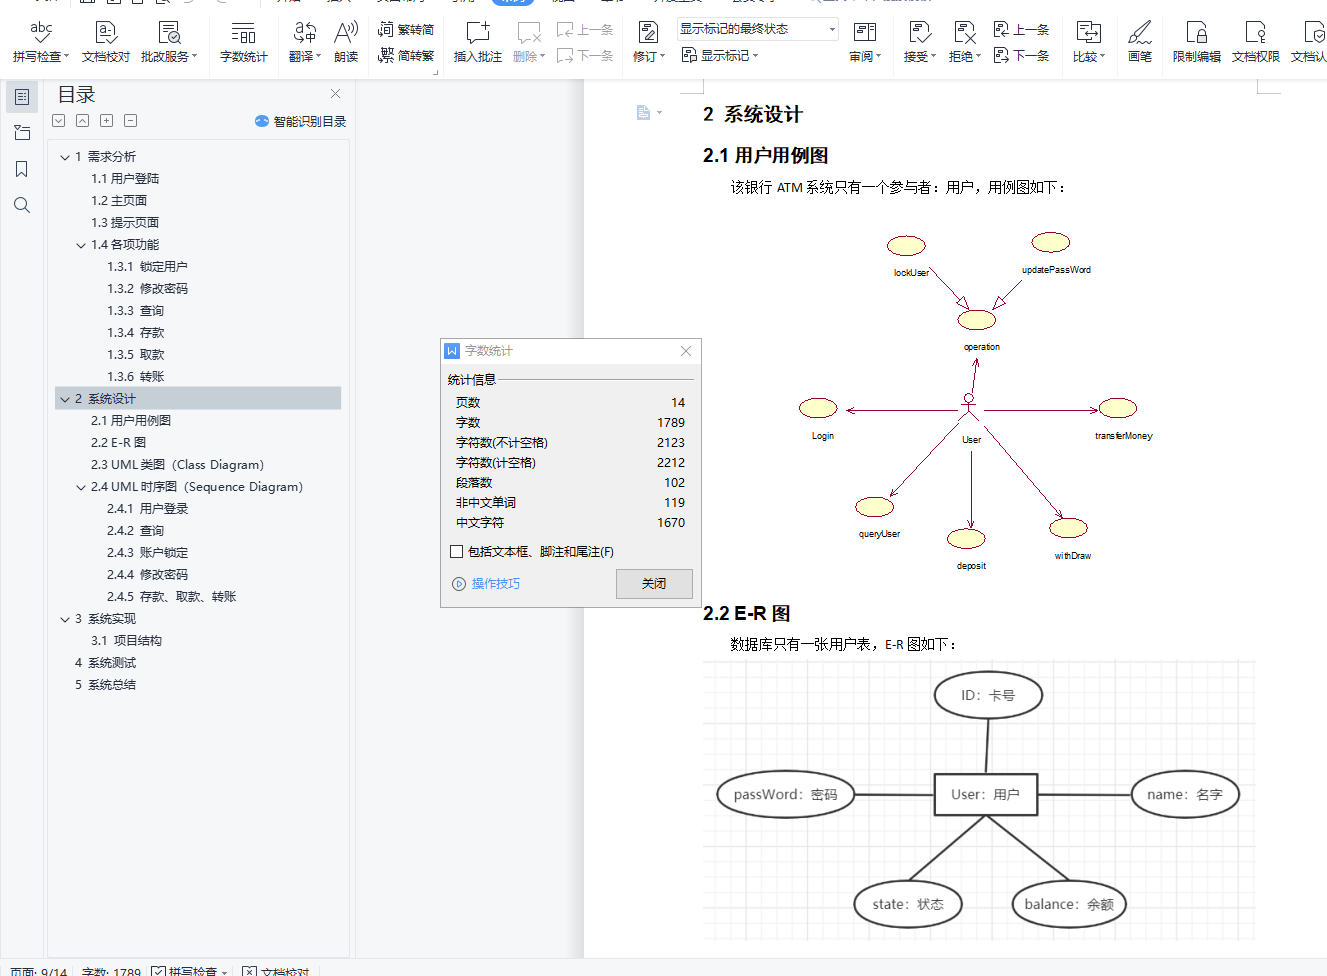Go to '5 系统总结' heading
Image resolution: width=1327 pixels, height=976 pixels.
(x=105, y=685)
